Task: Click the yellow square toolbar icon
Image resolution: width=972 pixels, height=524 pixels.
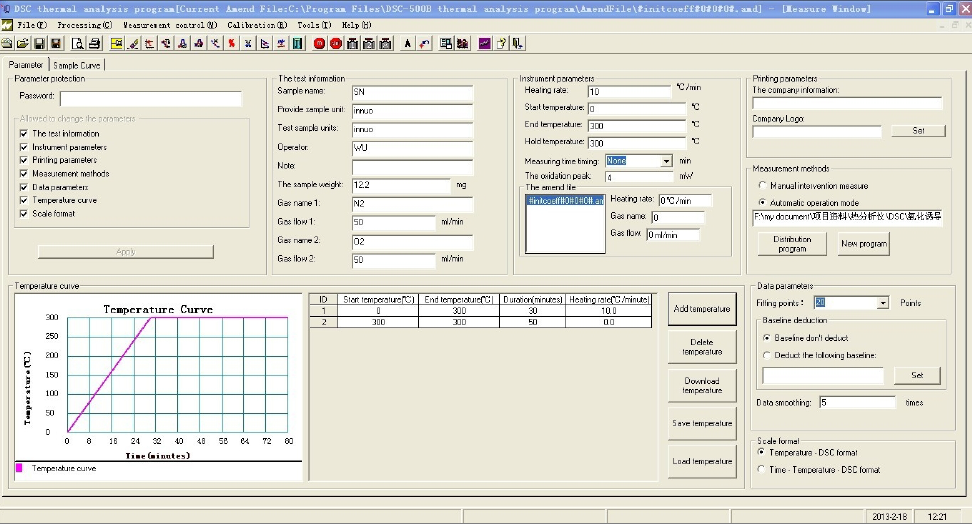Action: (117, 43)
